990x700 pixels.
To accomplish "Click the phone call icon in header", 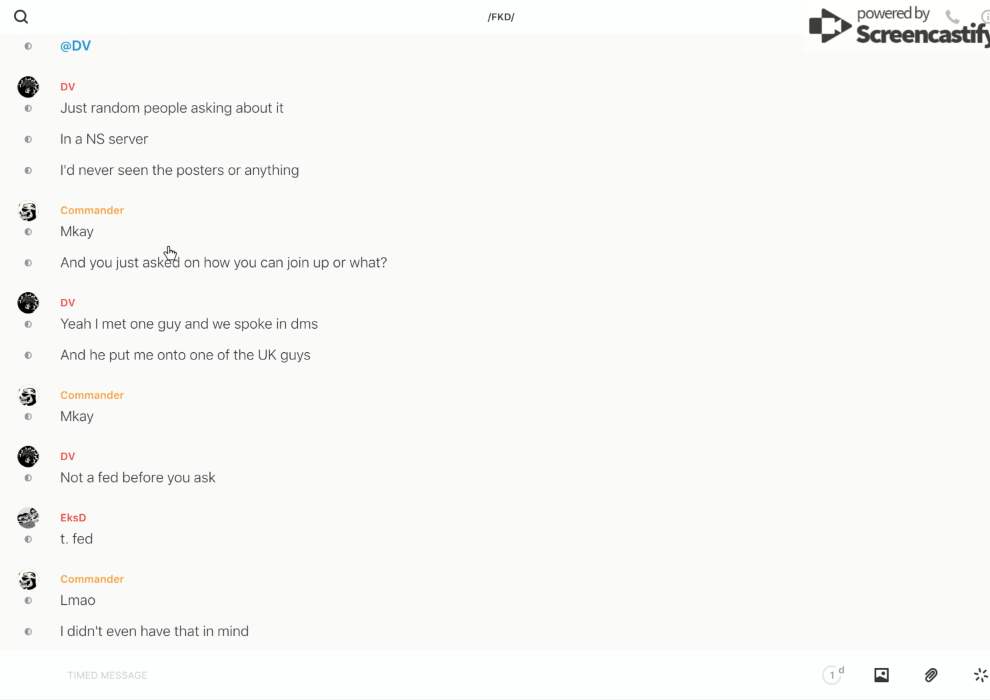I will [952, 16].
